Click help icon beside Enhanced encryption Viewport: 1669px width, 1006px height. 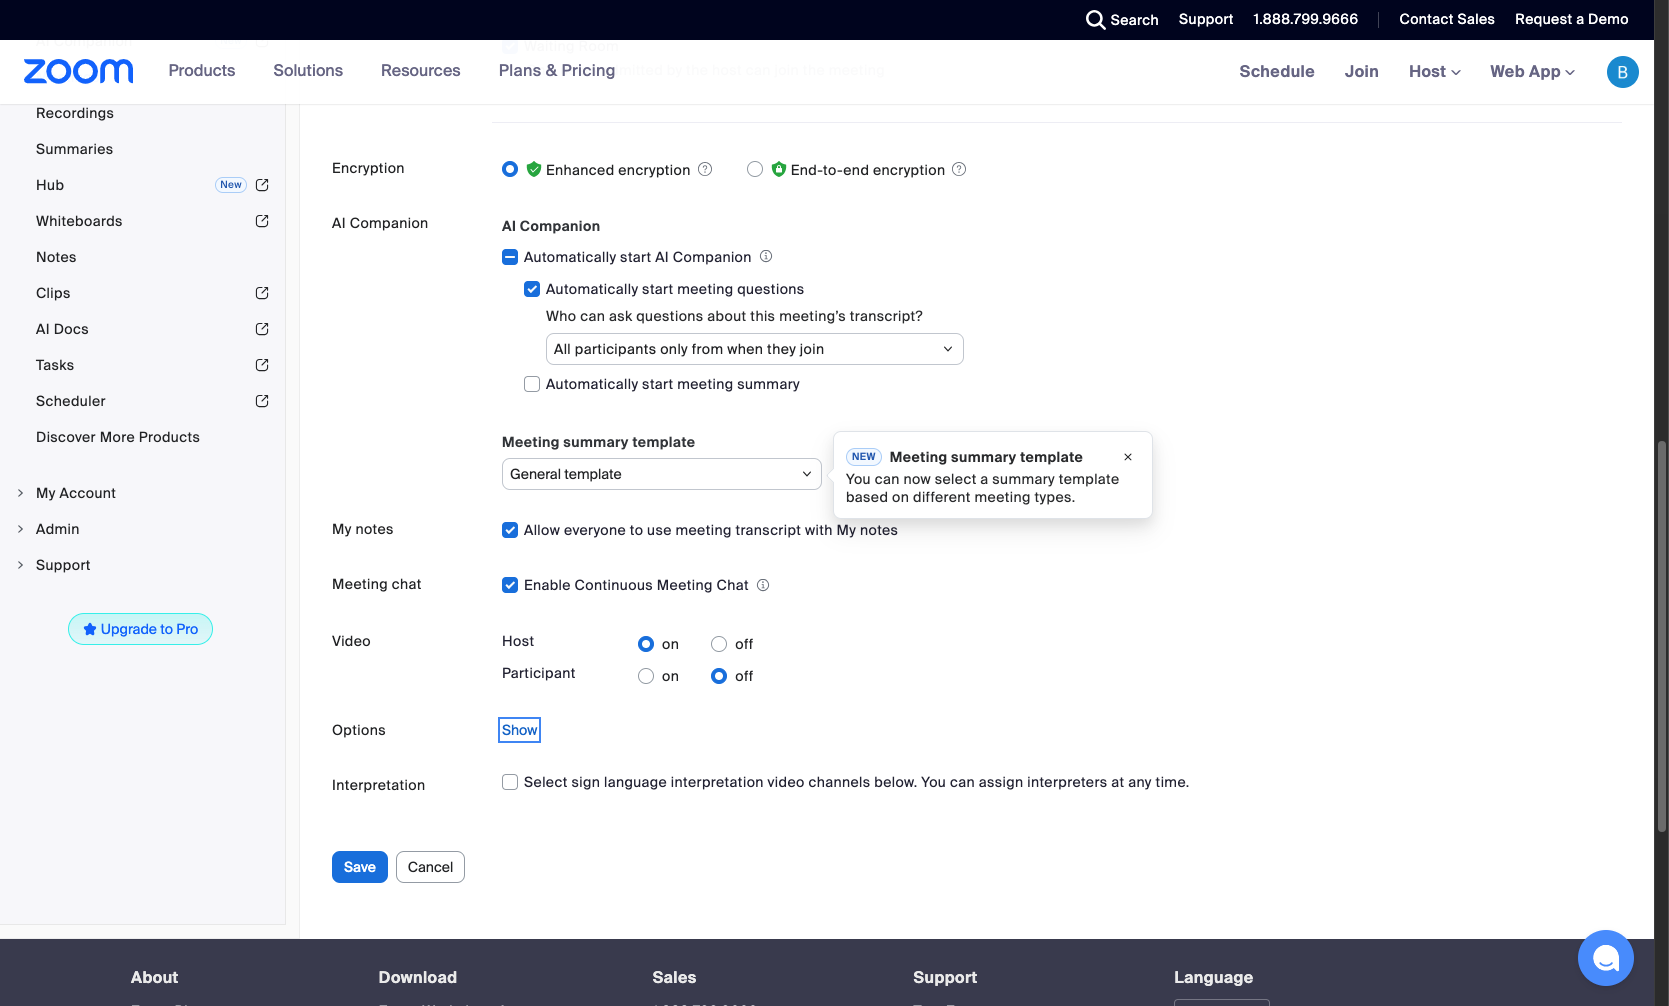coord(705,169)
